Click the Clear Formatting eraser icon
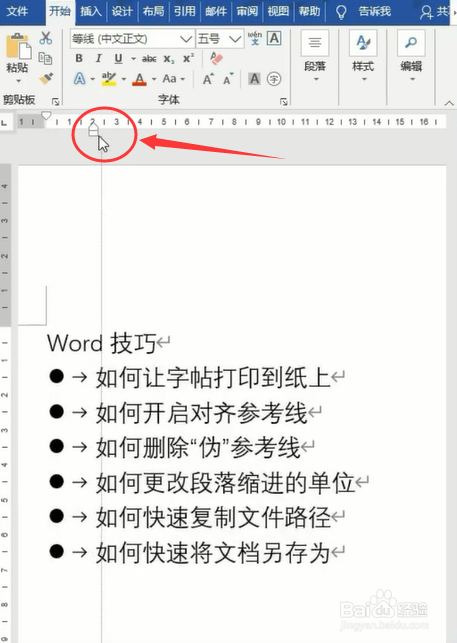Screen dimensions: 457x643 click(x=216, y=59)
